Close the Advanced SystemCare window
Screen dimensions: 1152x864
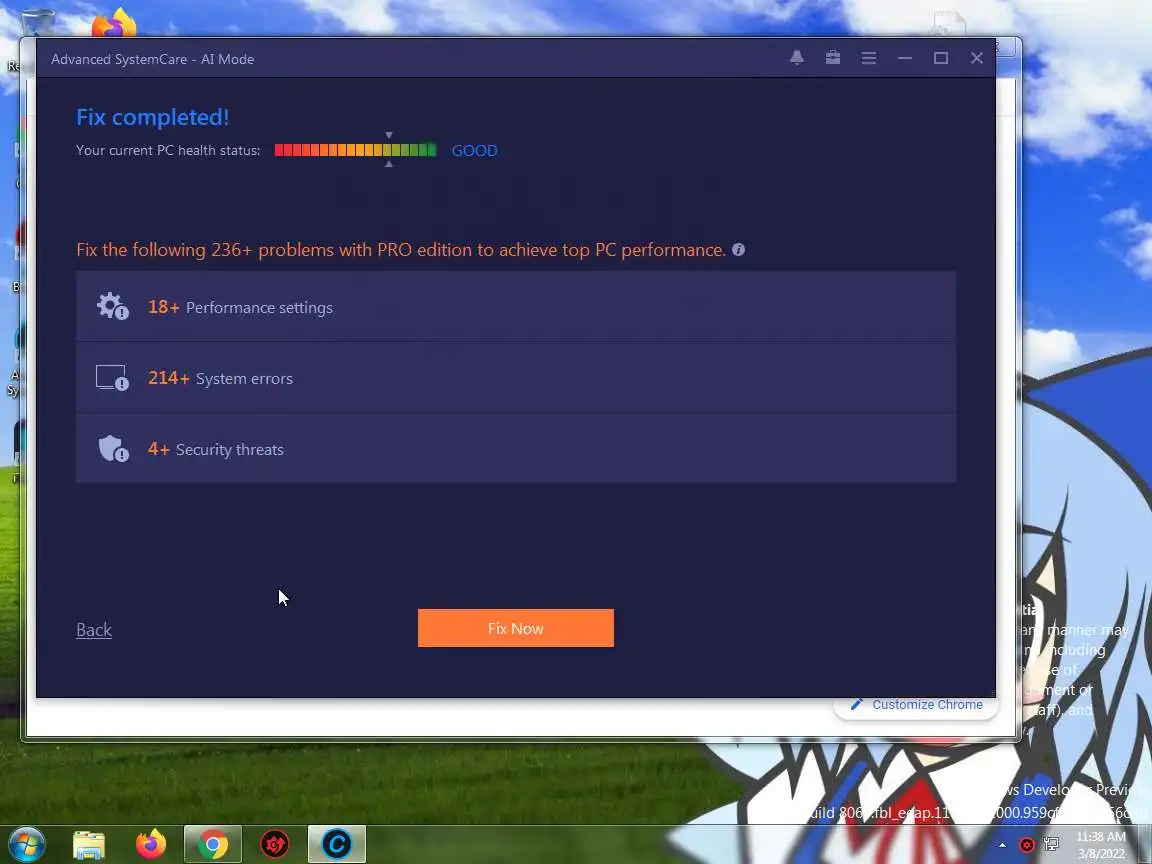pyautogui.click(x=976, y=58)
